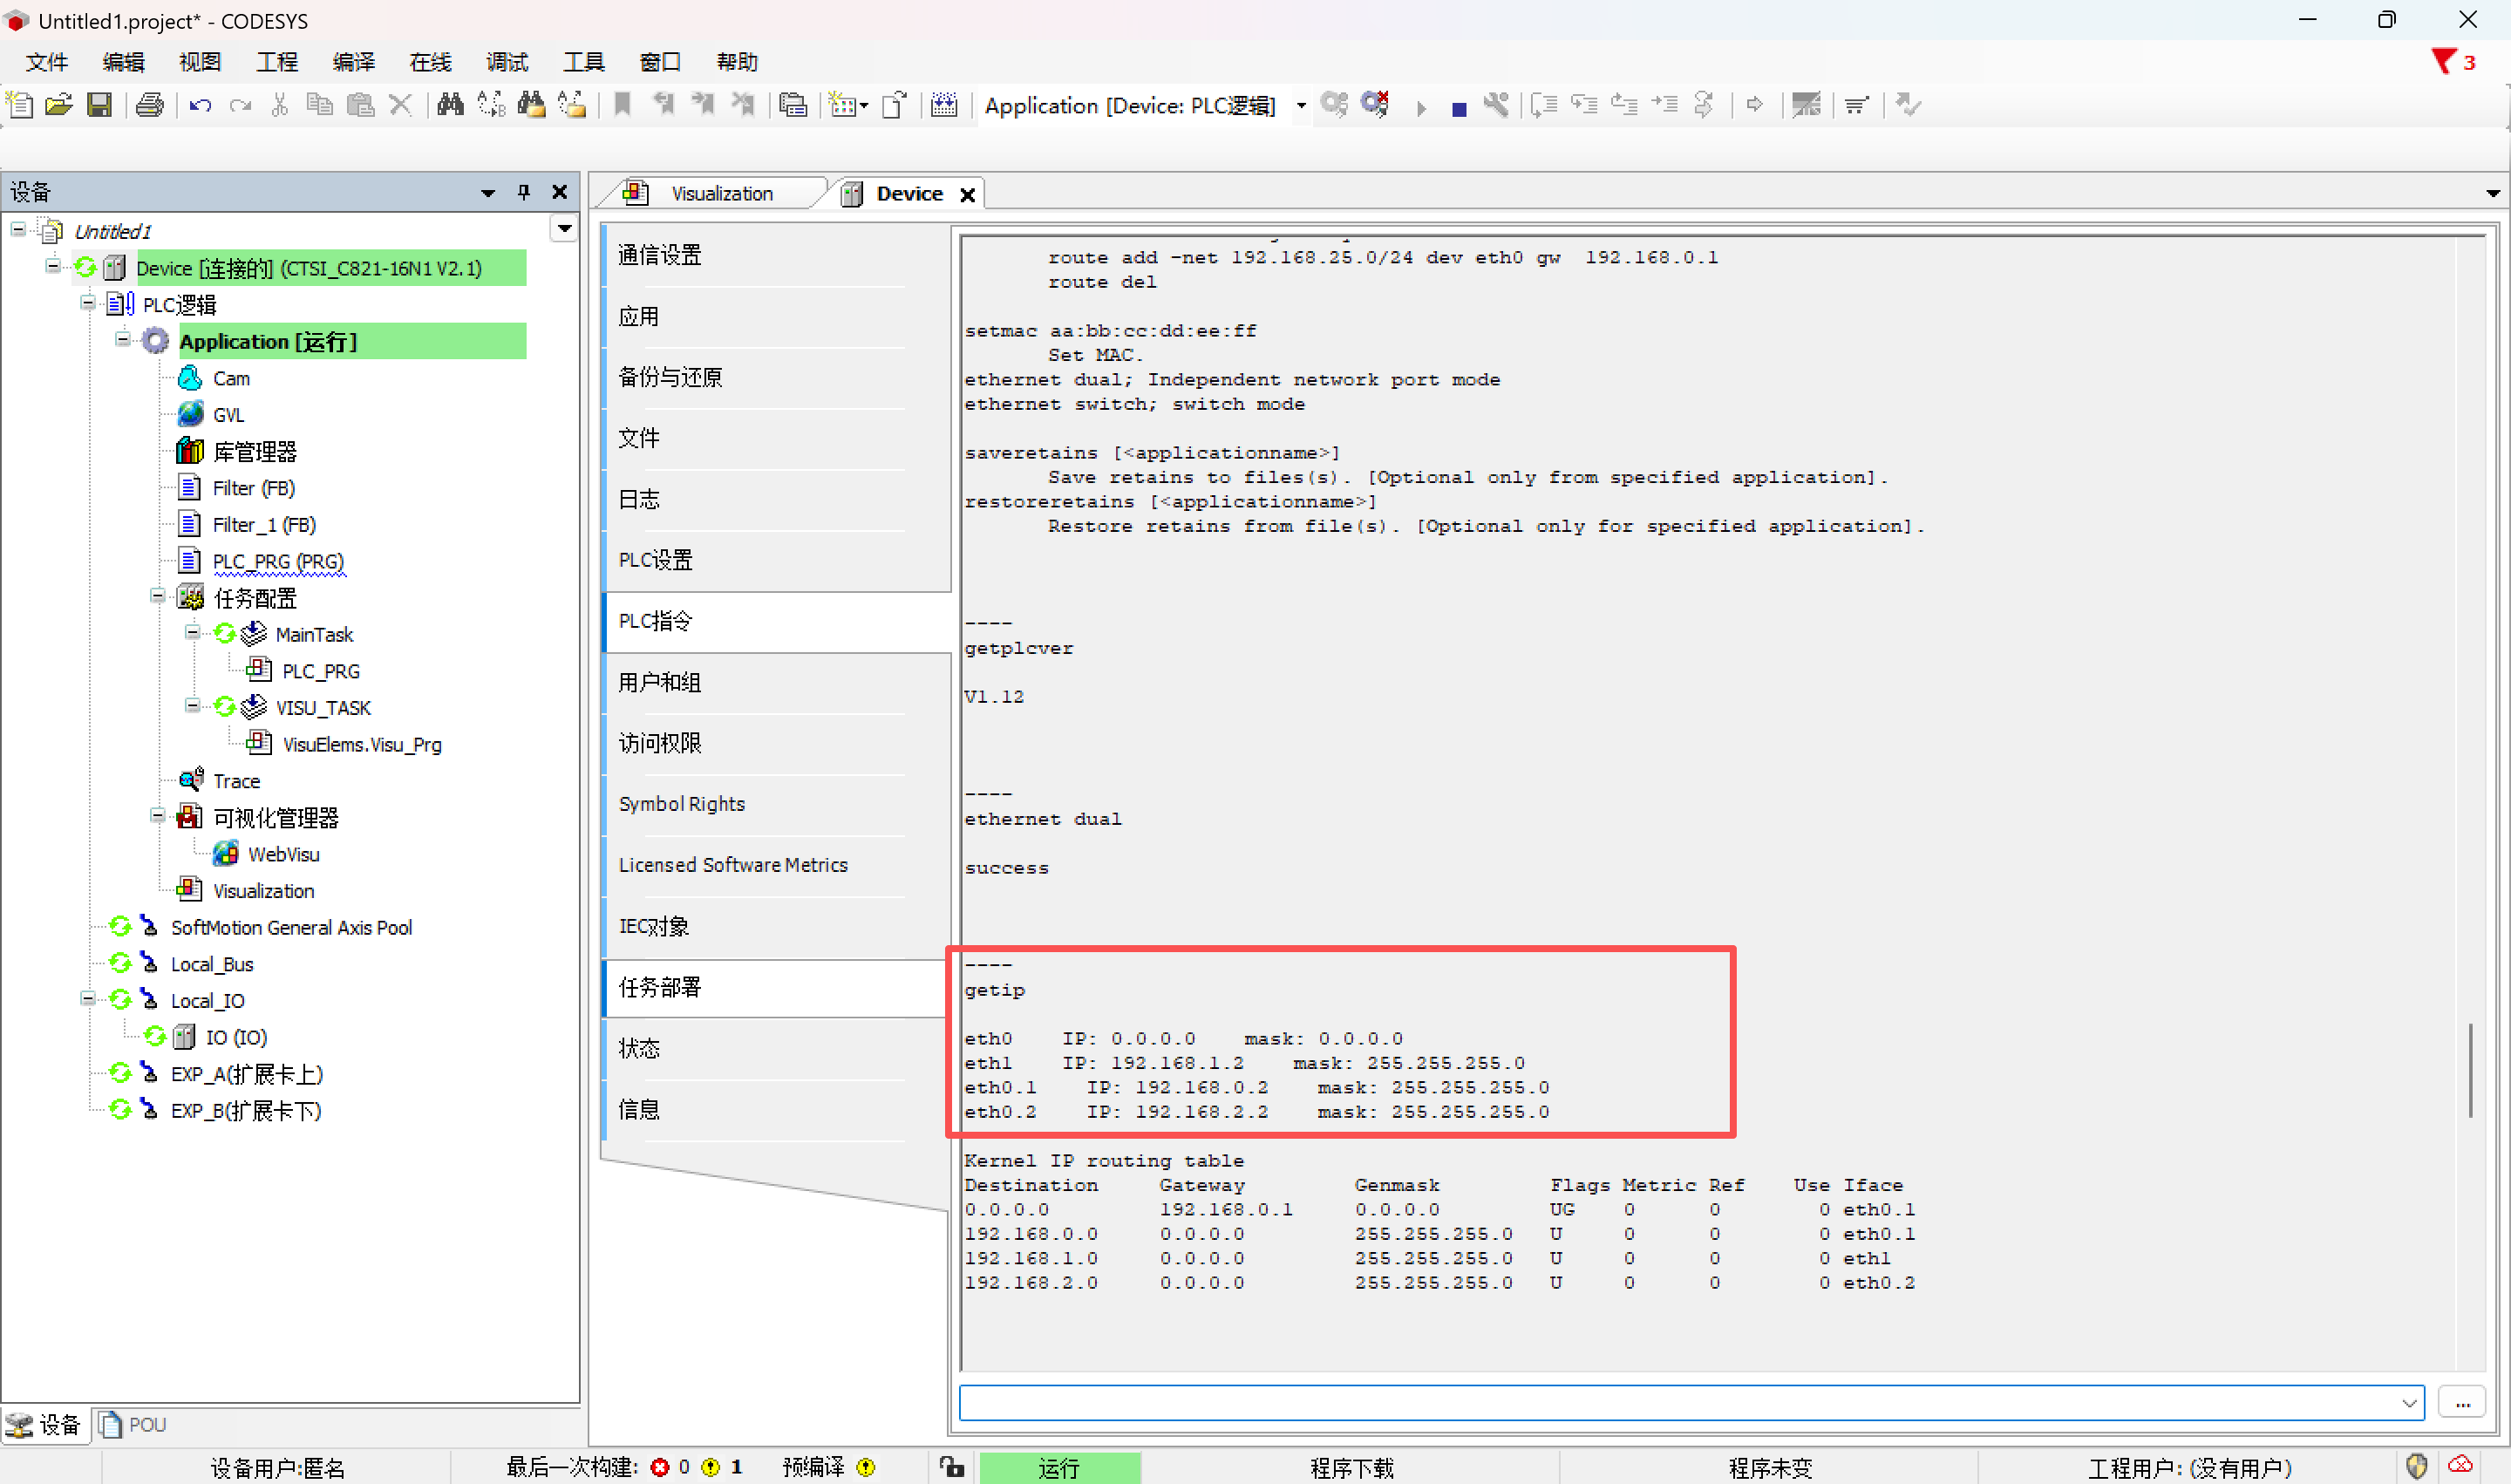Open the 编译 menu
This screenshot has height=1484, width=2511.
click(354, 62)
